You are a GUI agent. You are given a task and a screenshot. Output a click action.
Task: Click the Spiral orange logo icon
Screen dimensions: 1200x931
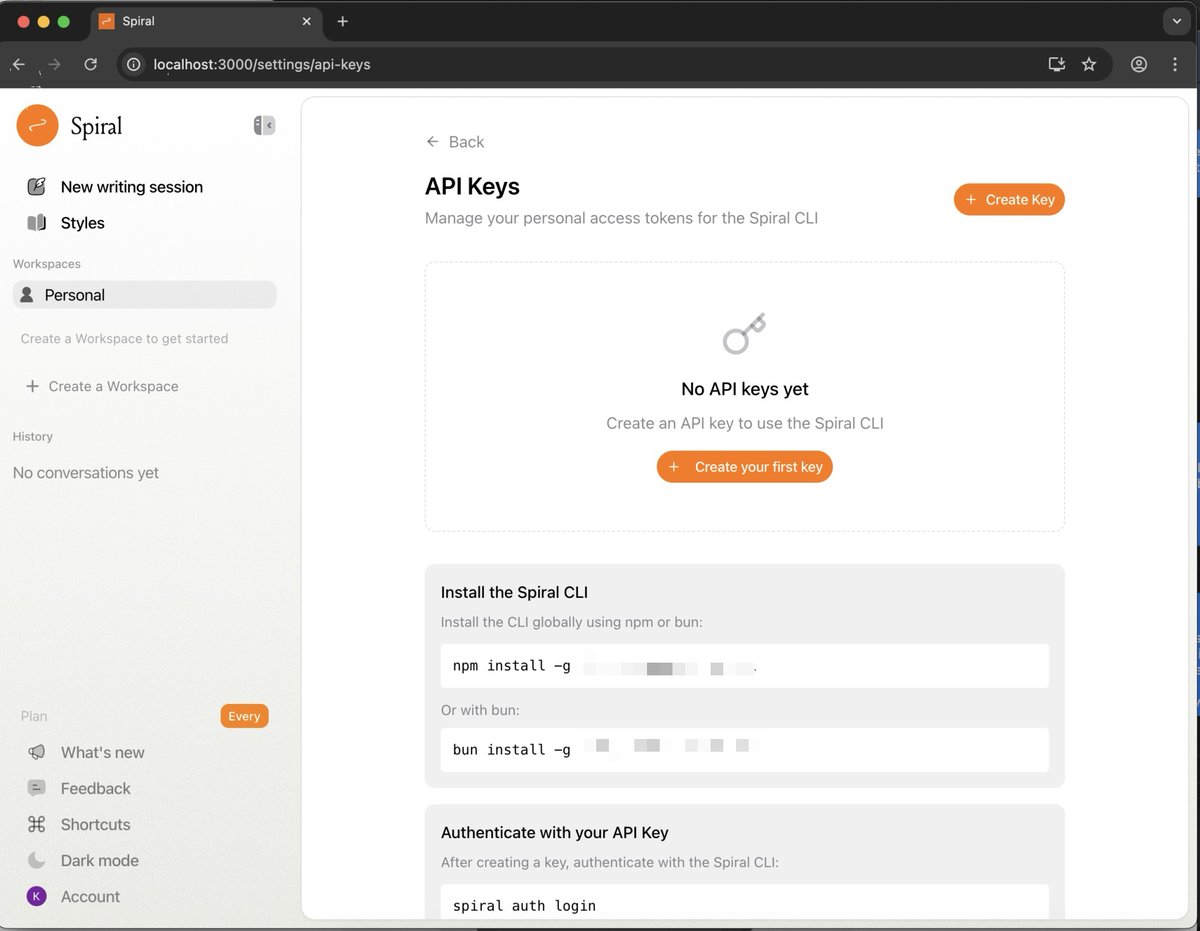tap(37, 125)
